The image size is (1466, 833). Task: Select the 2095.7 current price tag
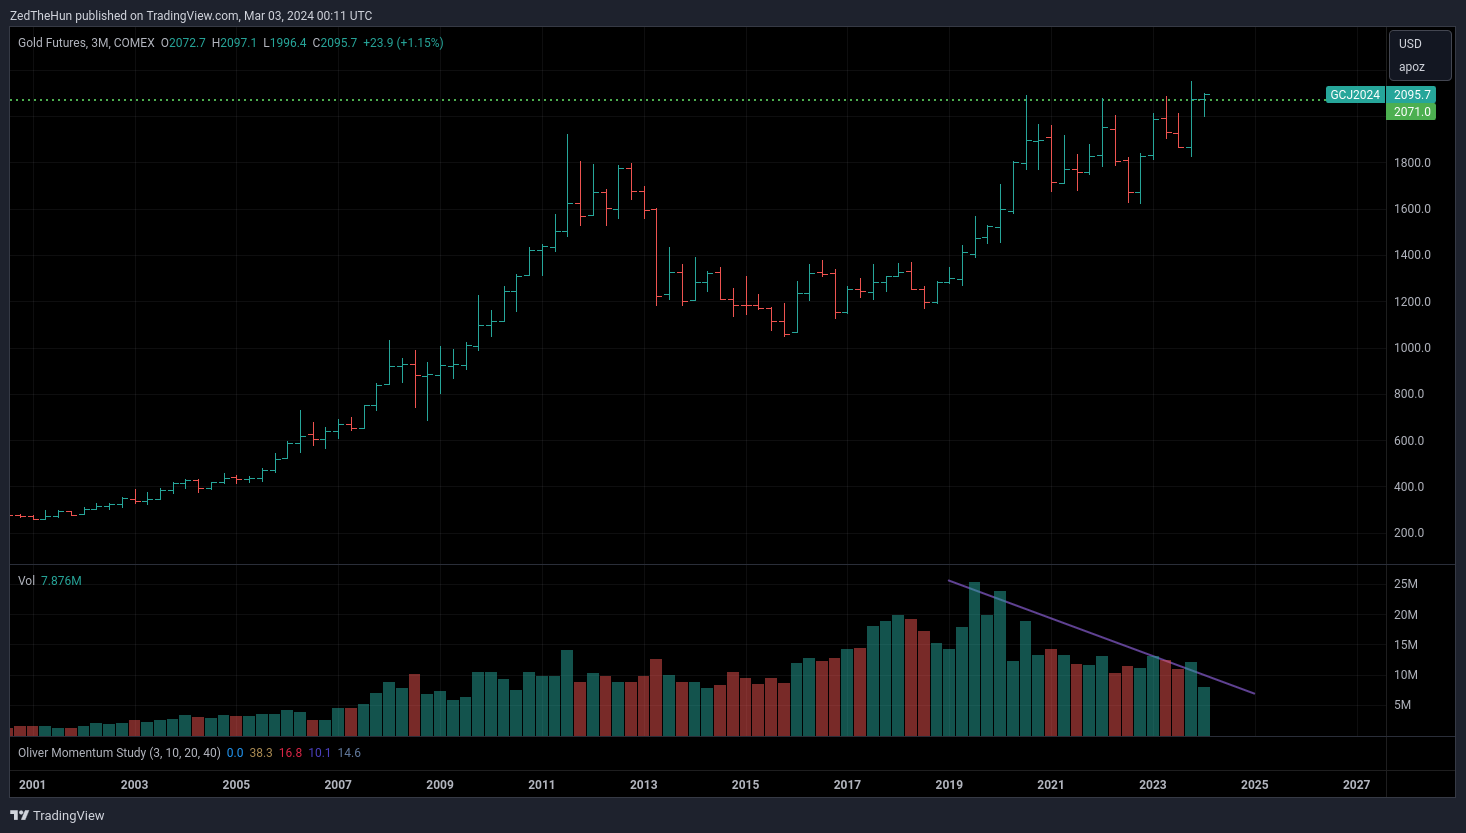tap(1412, 95)
